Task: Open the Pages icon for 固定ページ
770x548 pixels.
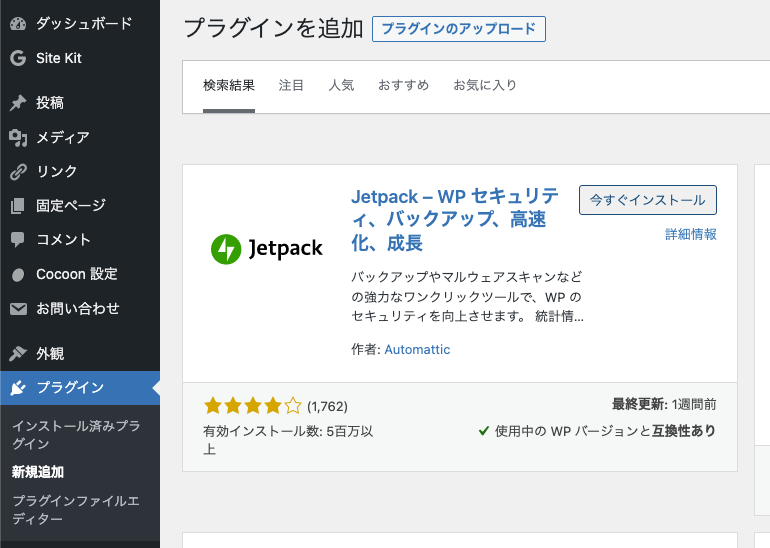Action: pos(18,206)
